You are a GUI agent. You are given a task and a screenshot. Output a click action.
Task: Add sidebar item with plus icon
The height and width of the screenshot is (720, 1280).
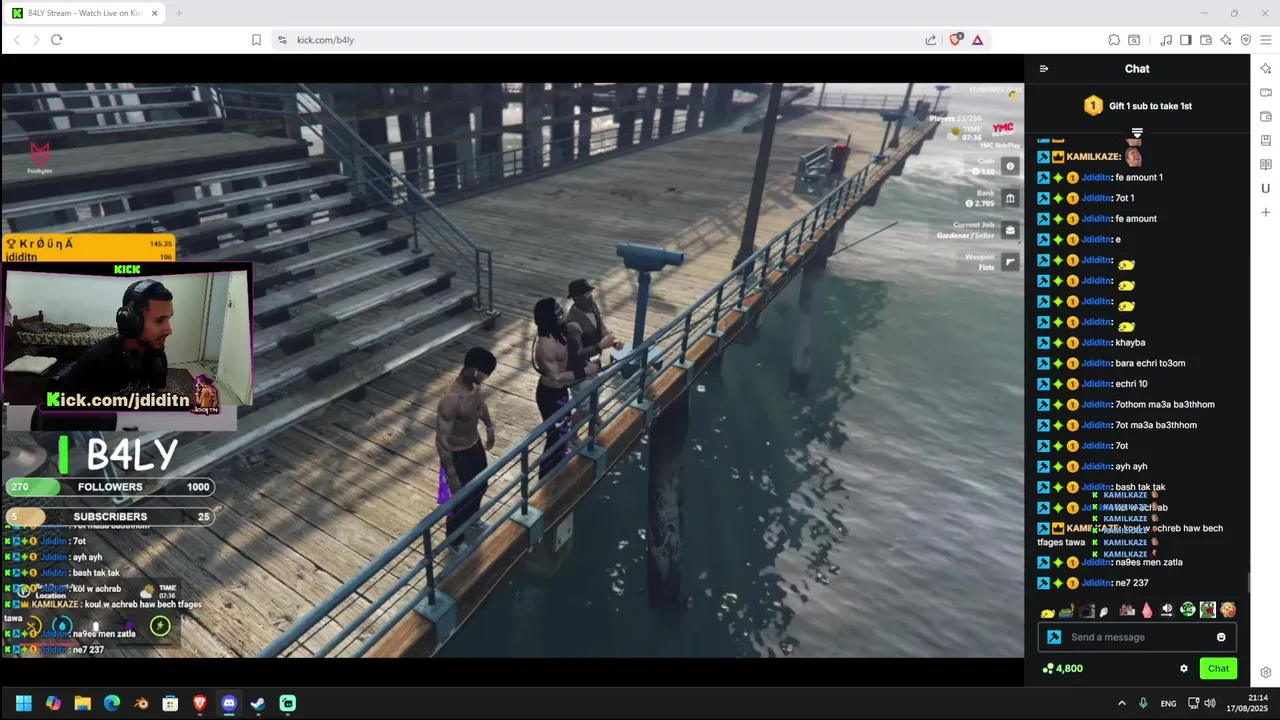(x=1266, y=212)
